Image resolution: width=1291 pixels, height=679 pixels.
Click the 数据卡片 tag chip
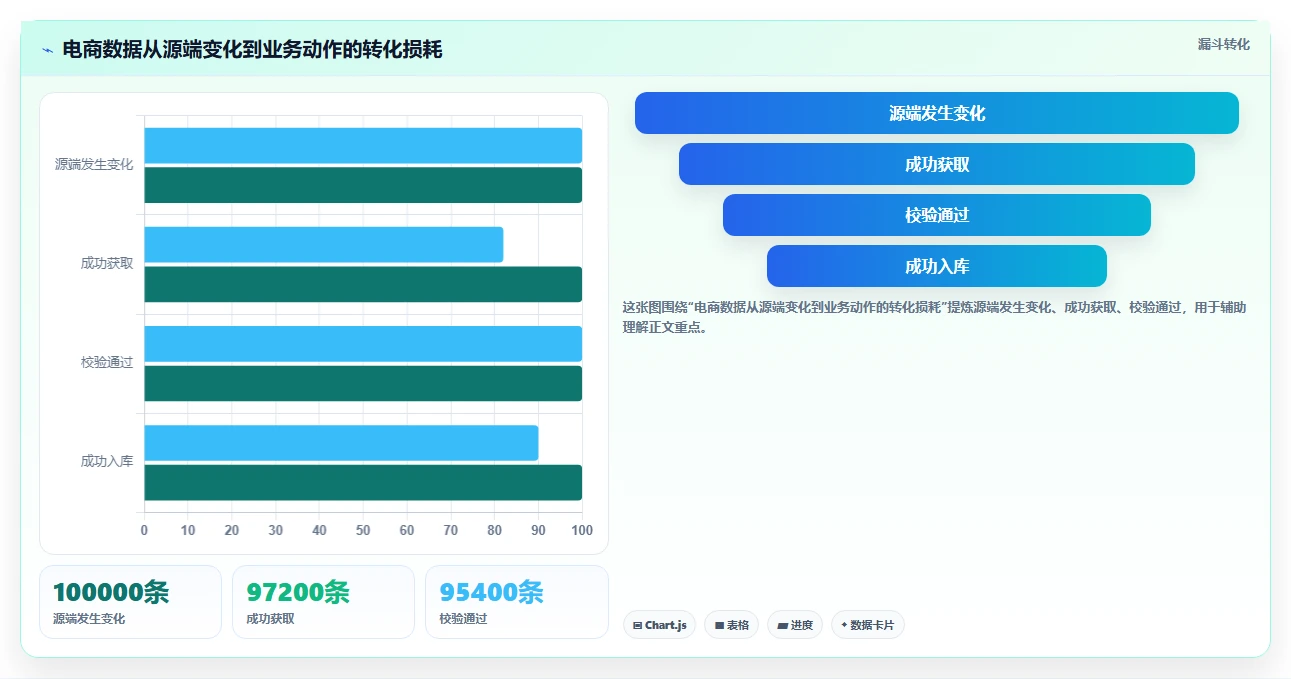(868, 625)
